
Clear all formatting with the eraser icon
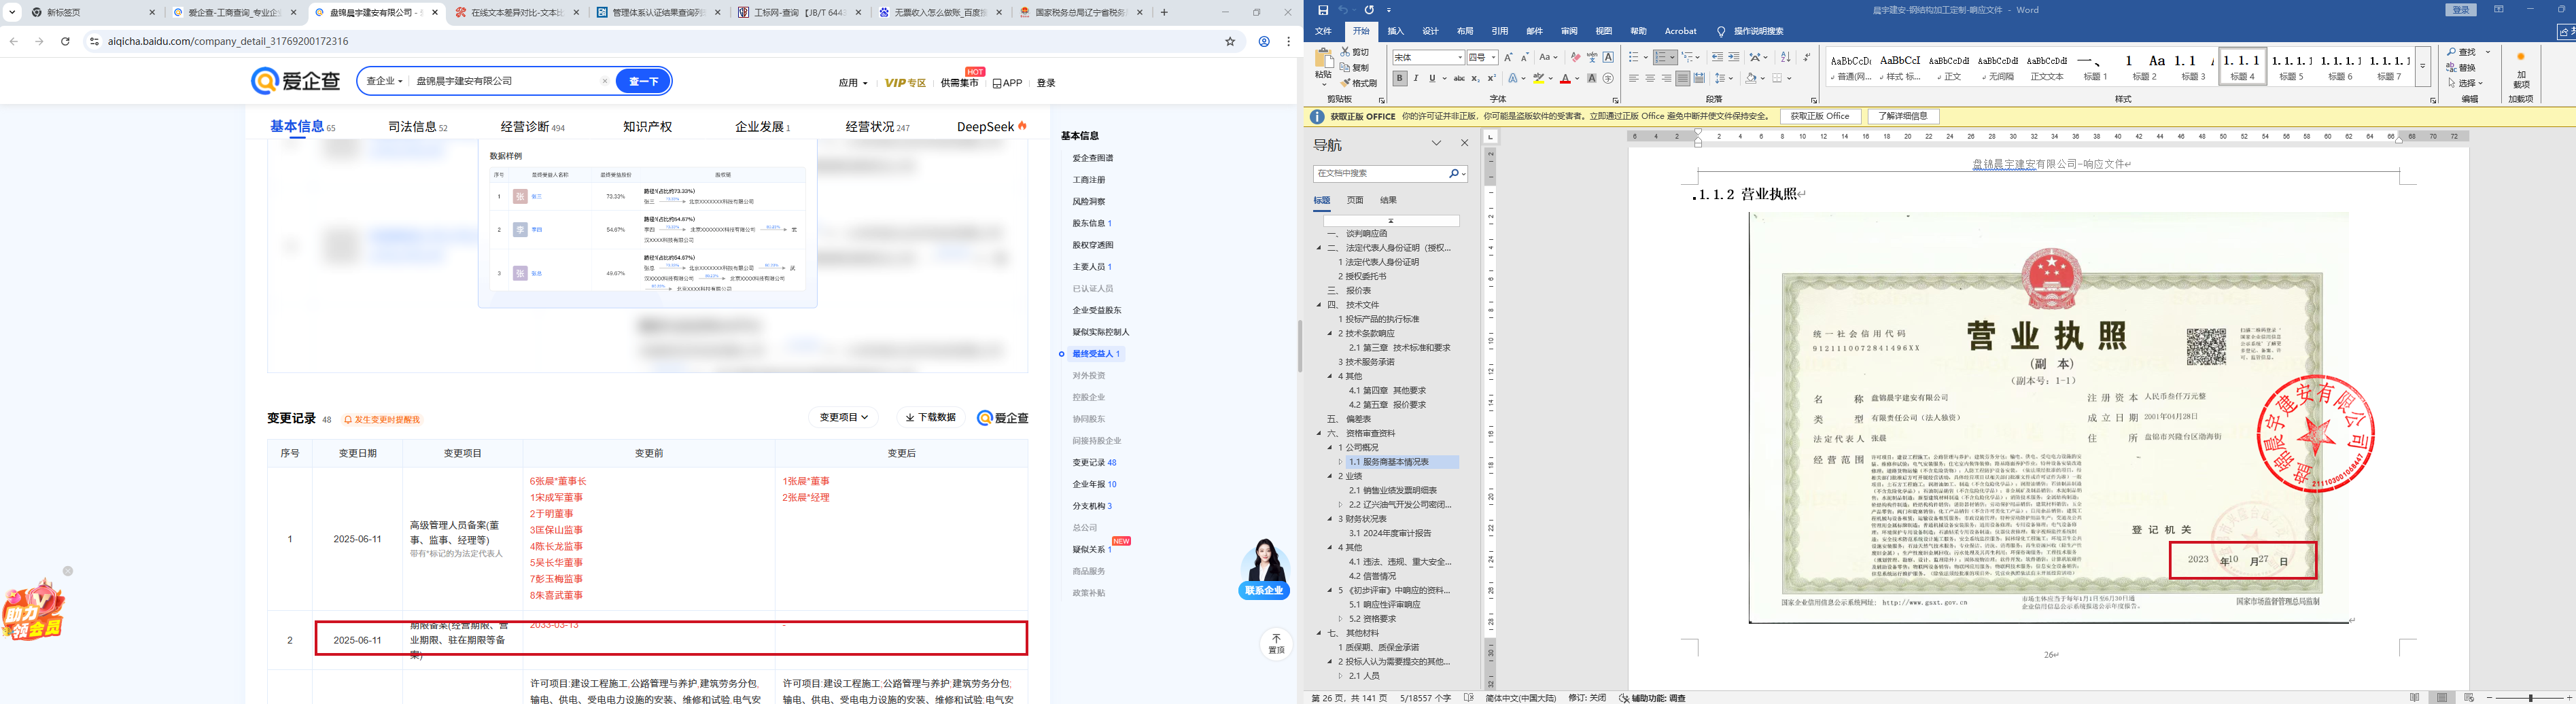pyautogui.click(x=1575, y=57)
